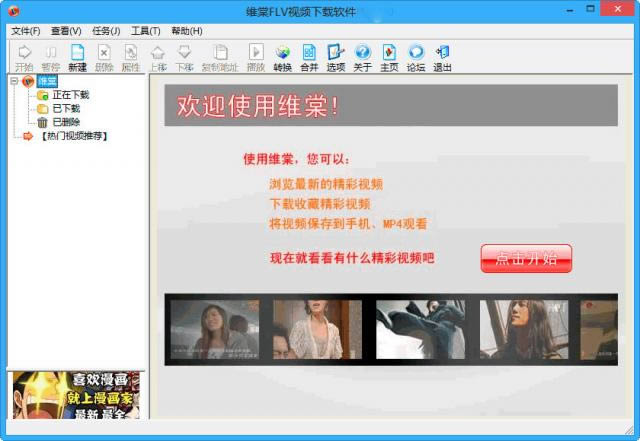This screenshot has height=441, width=640.
Task: Click the red 点击开始 button
Action: [526, 258]
